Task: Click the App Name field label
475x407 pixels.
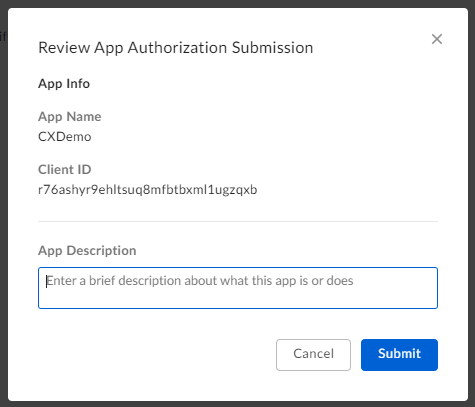Action: [x=70, y=117]
